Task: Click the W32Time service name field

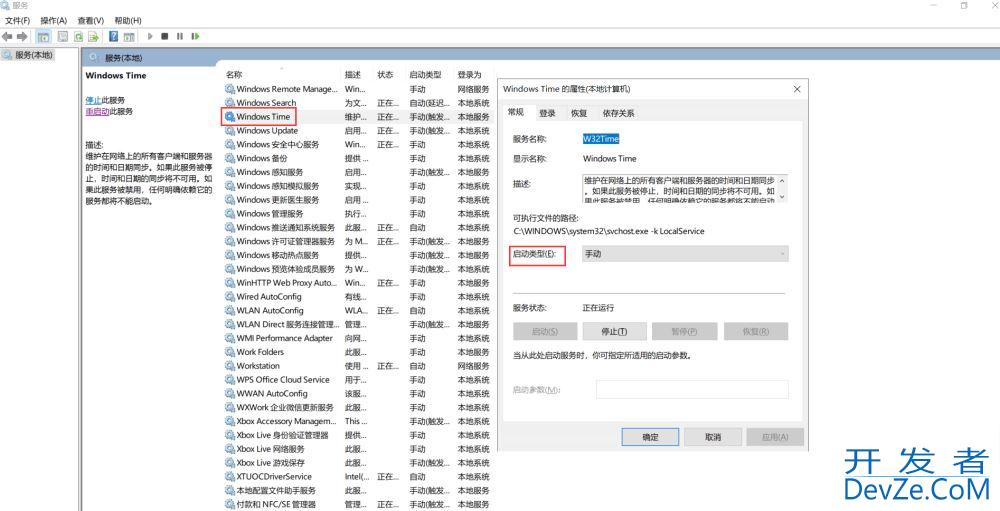Action: 601,138
